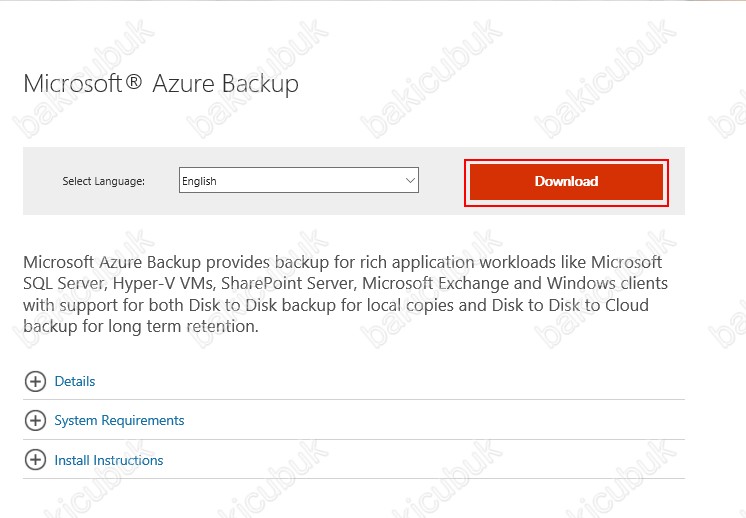The image size is (746, 518).
Task: Click the word Azure in page title
Action: (x=183, y=84)
